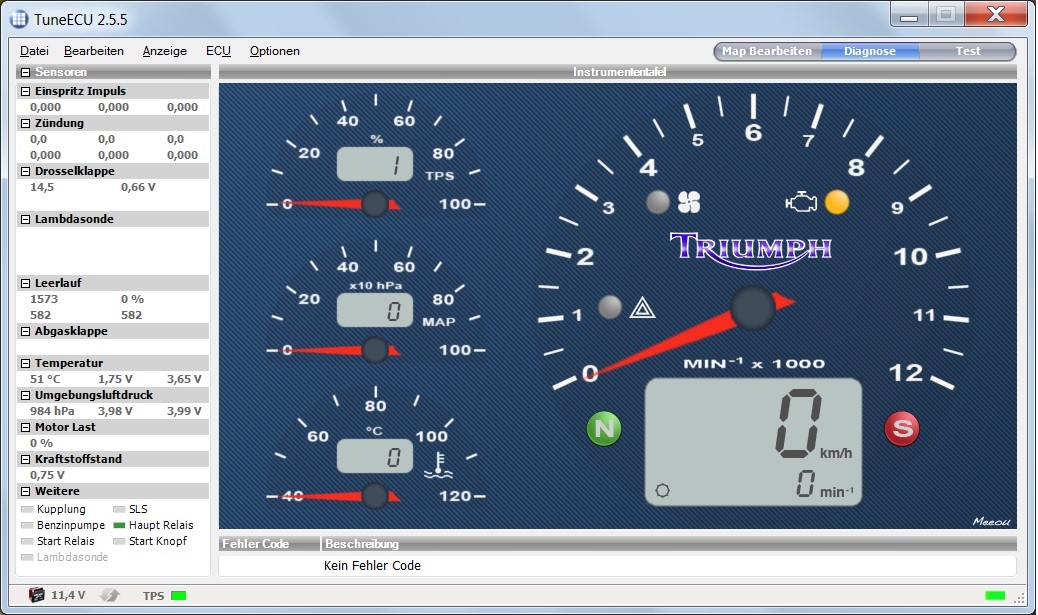
Task: Toggle the Start Knopf indicator
Action: 119,541
